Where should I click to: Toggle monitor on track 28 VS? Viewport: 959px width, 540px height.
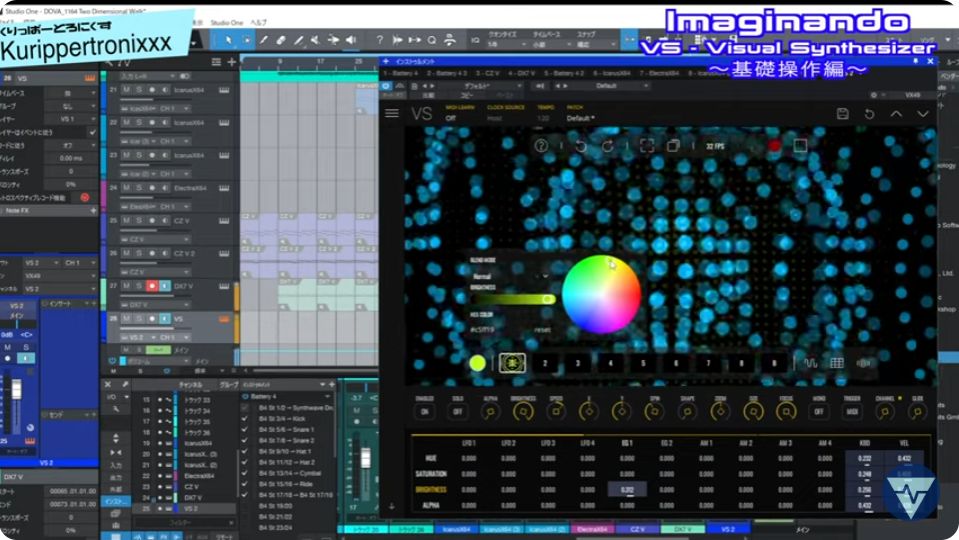(165, 319)
